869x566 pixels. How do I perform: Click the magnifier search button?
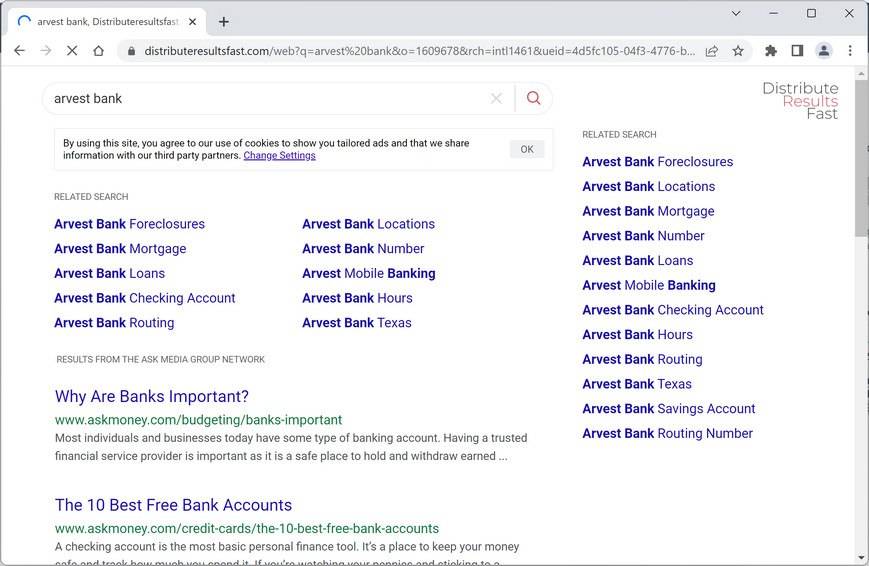[533, 98]
